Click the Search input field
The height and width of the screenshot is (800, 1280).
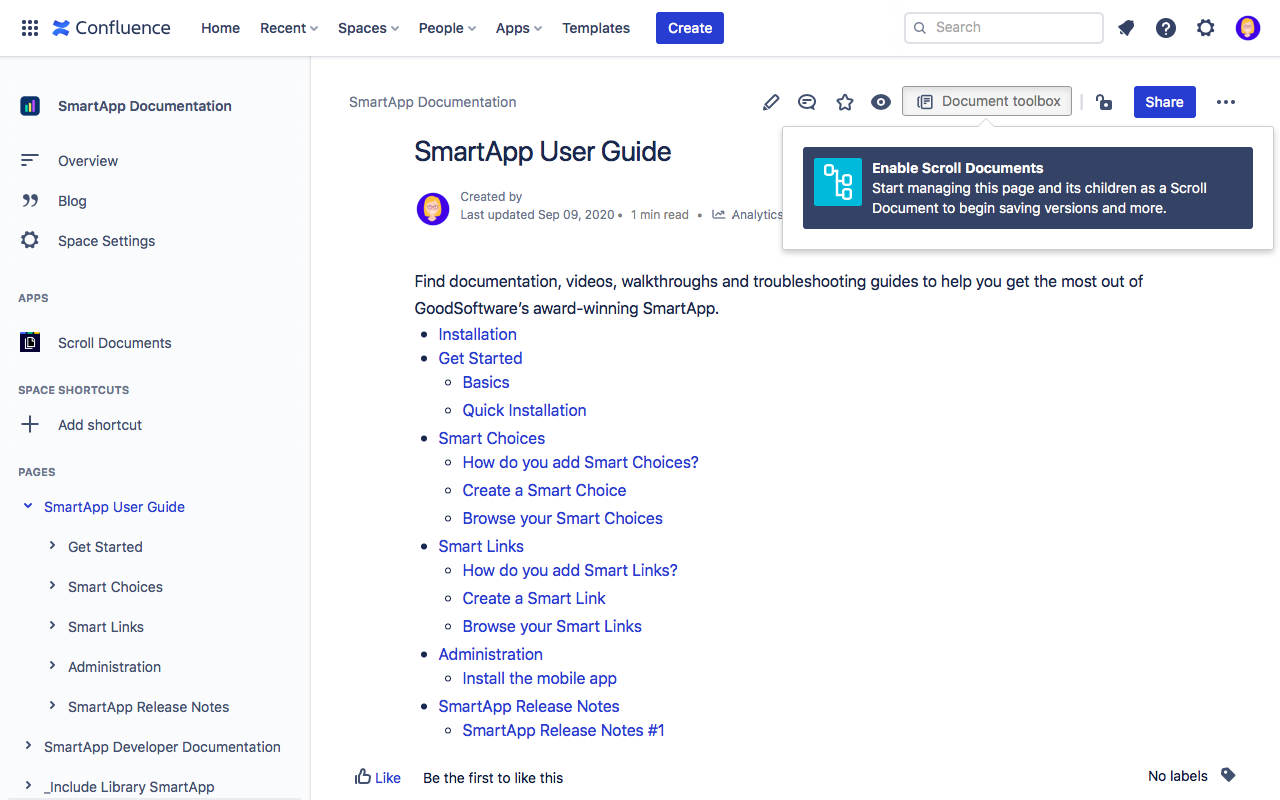(x=1003, y=27)
